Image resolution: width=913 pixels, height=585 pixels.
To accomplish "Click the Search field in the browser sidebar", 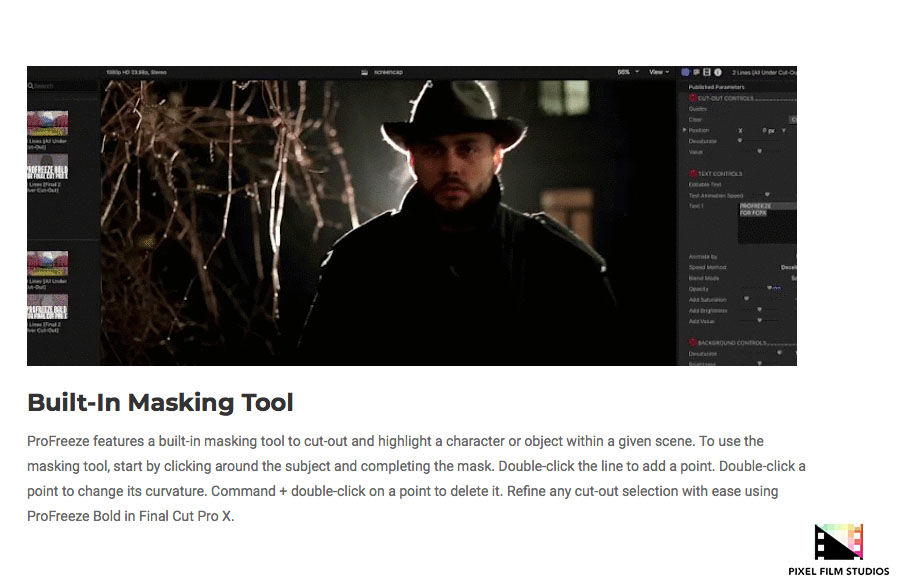I will (63, 86).
